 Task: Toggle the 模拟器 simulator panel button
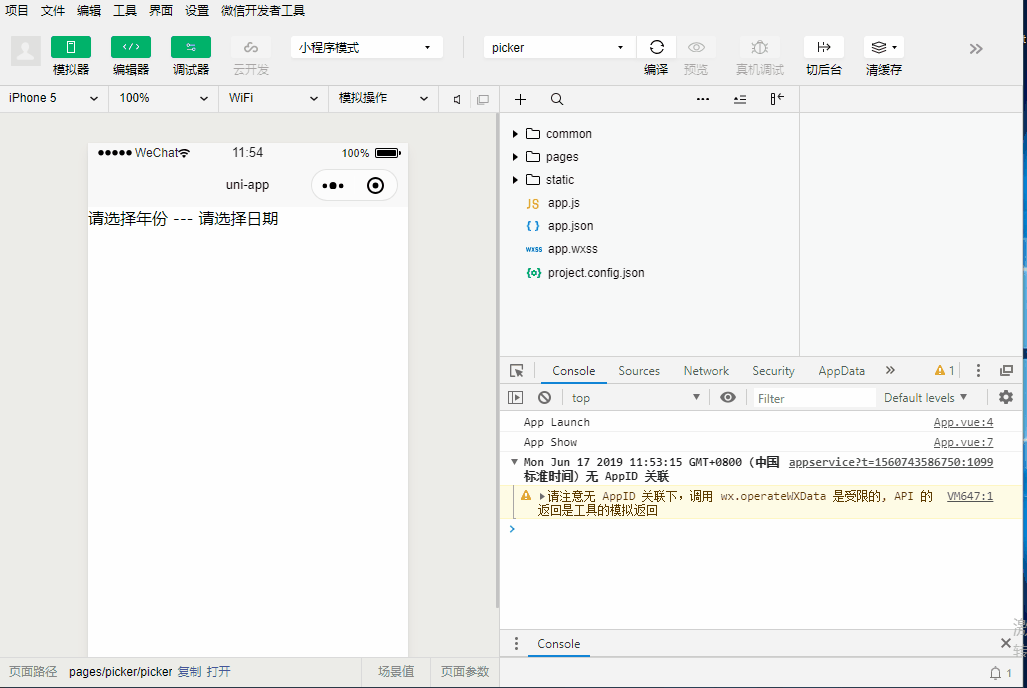(71, 47)
